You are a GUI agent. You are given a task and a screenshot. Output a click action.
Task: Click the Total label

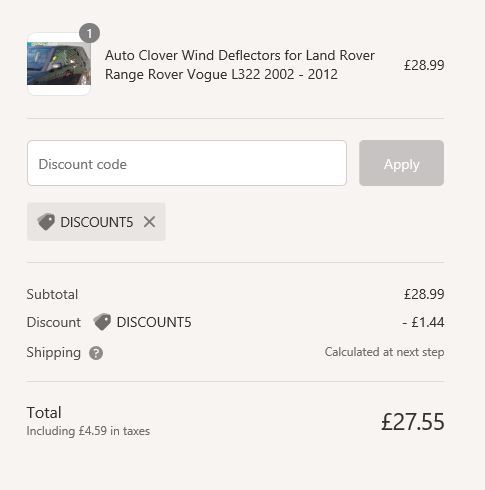point(44,413)
